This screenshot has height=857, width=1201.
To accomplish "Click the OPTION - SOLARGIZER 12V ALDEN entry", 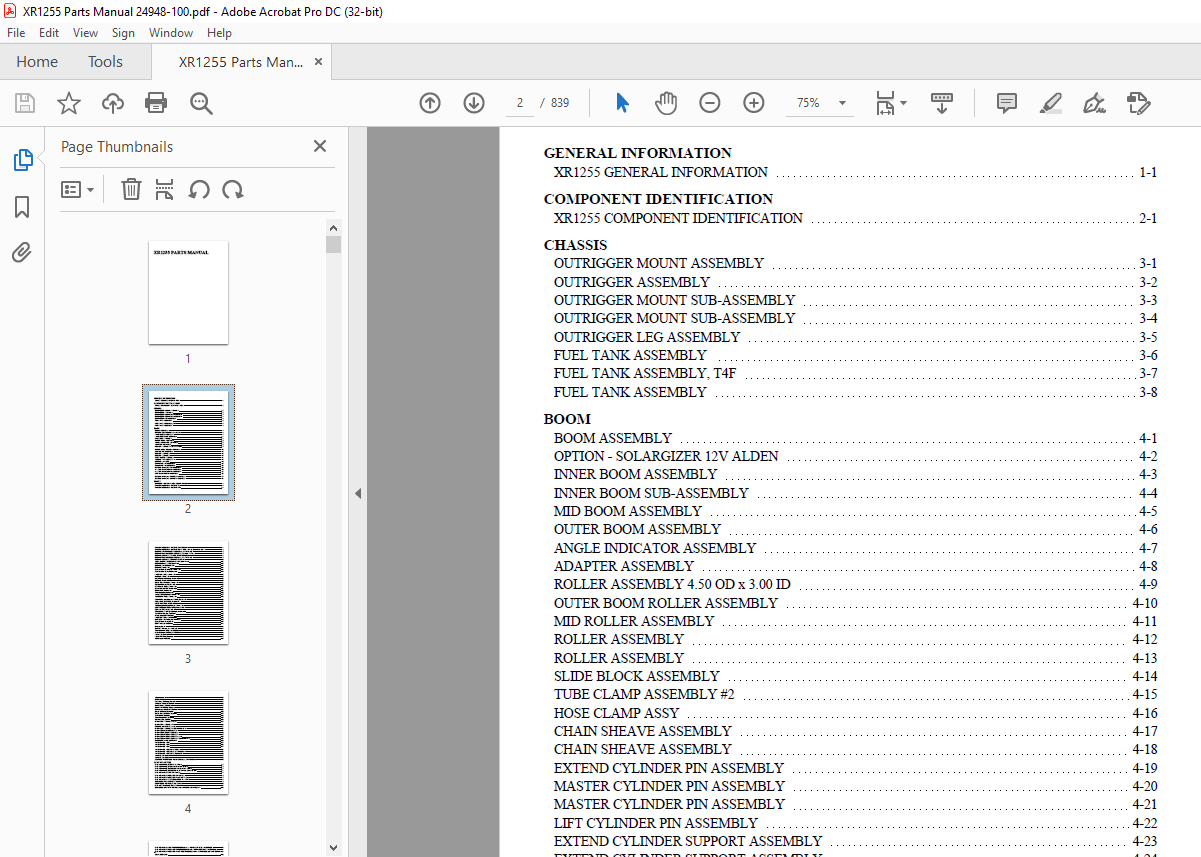I will 855,456.
